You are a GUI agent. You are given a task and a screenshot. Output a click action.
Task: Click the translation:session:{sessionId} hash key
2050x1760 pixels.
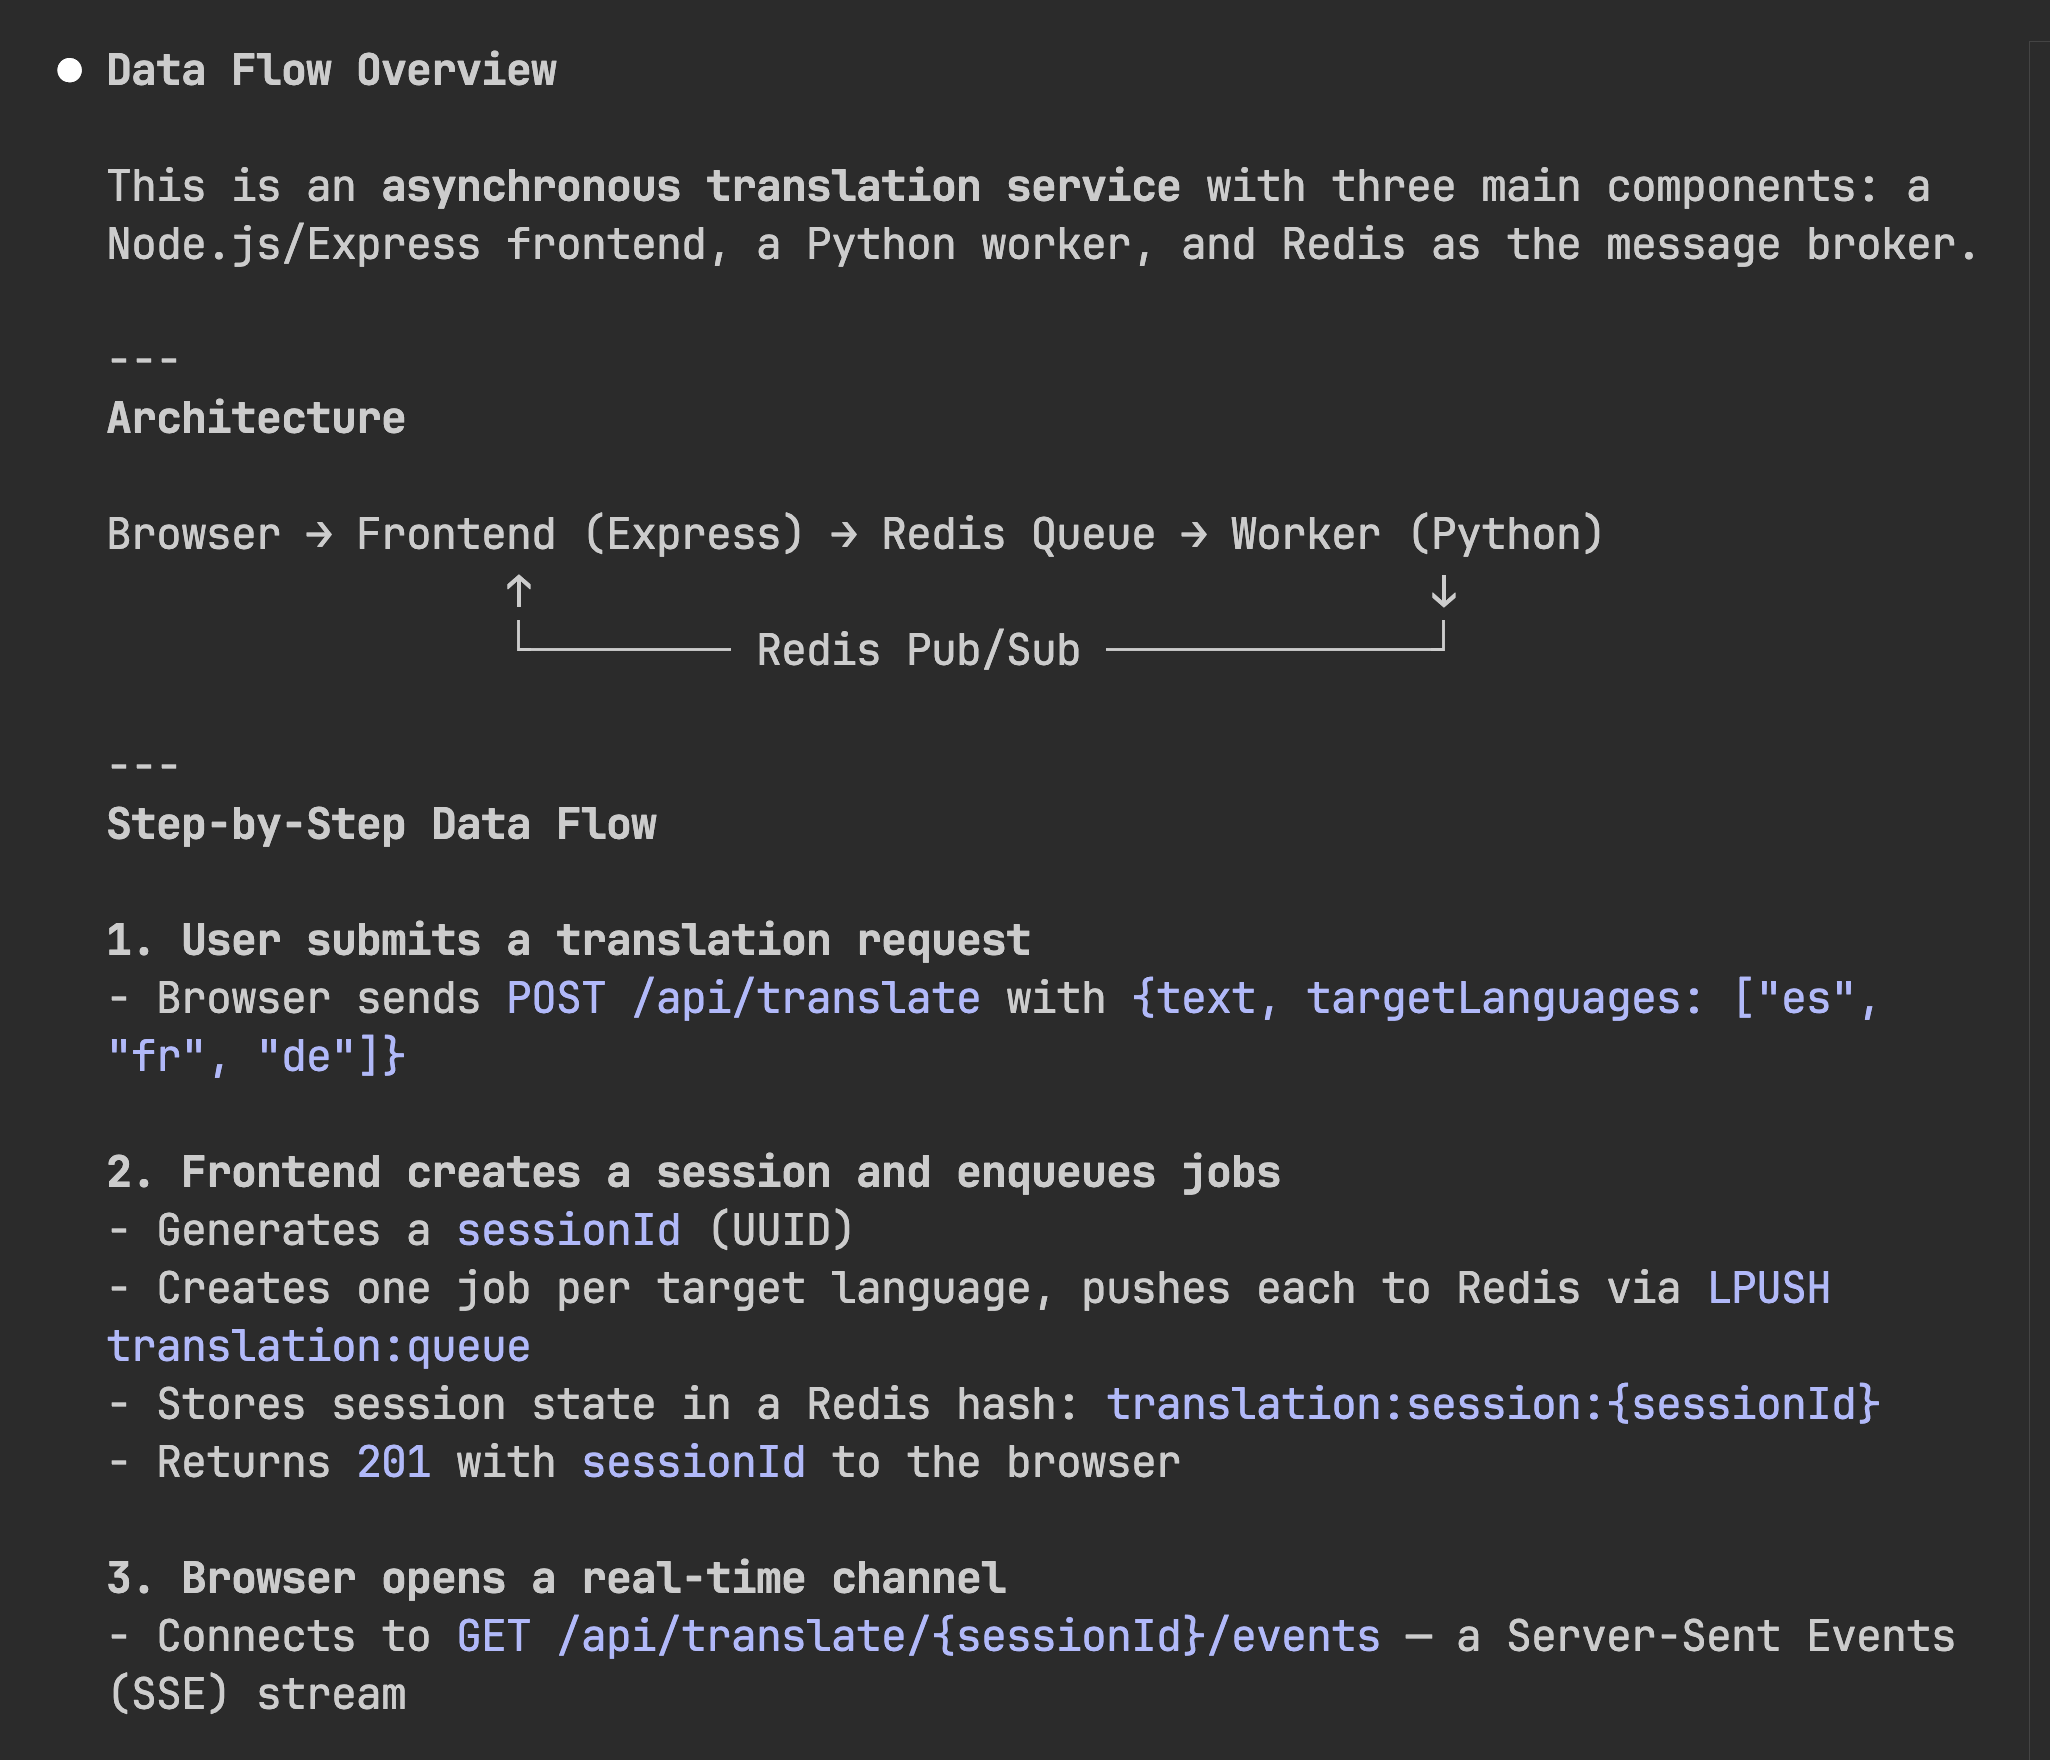(x=1492, y=1405)
